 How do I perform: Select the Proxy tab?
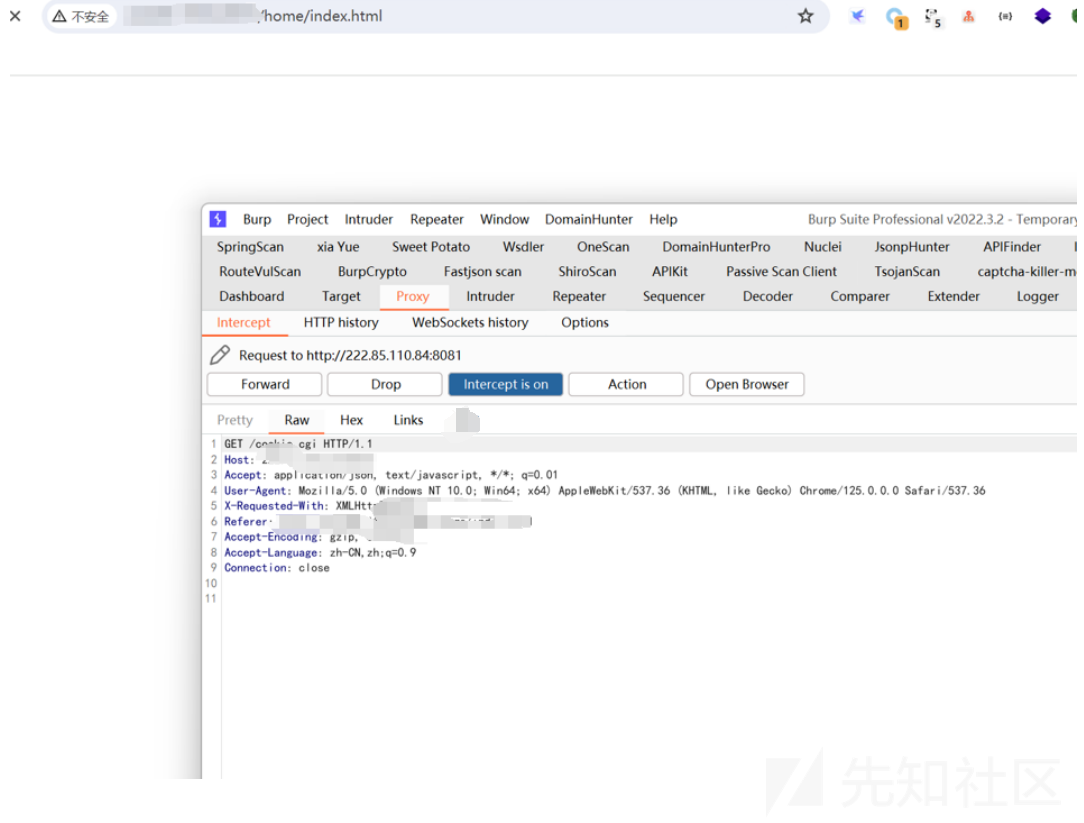point(413,297)
